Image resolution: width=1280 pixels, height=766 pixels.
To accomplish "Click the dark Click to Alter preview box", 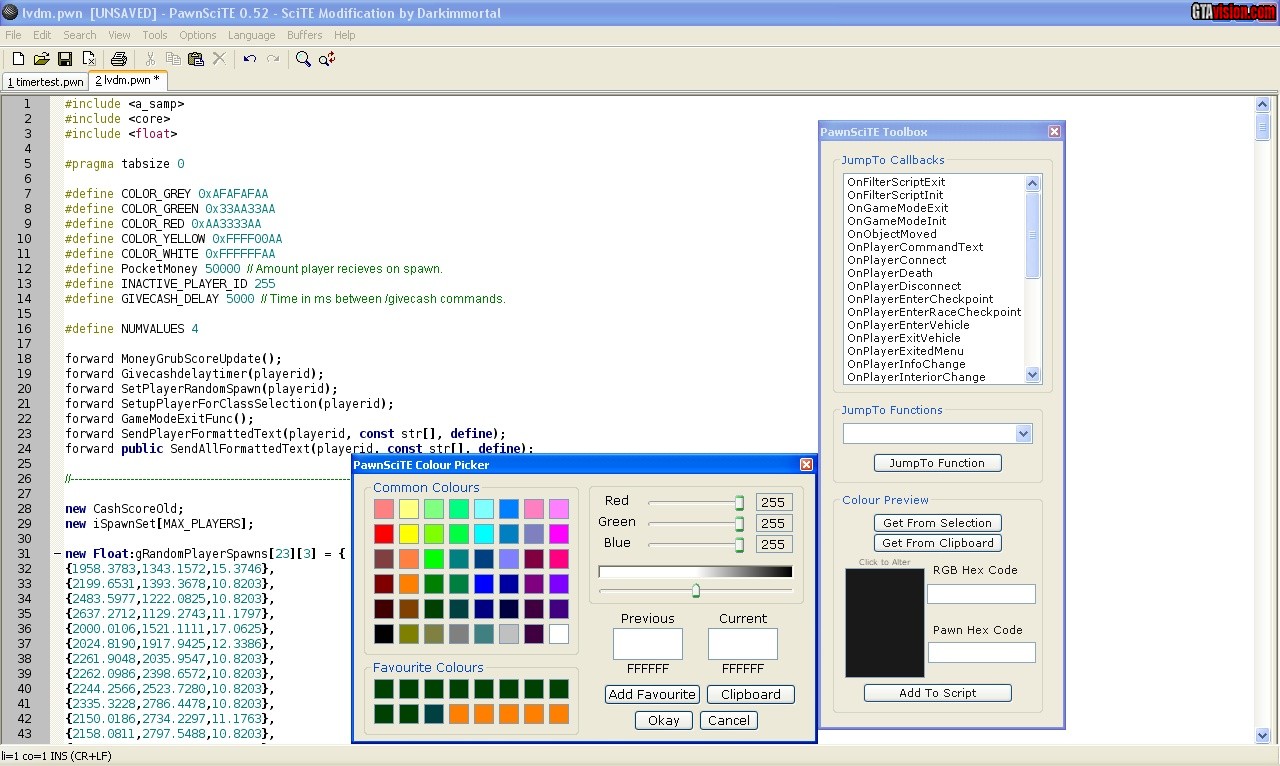I will (885, 623).
